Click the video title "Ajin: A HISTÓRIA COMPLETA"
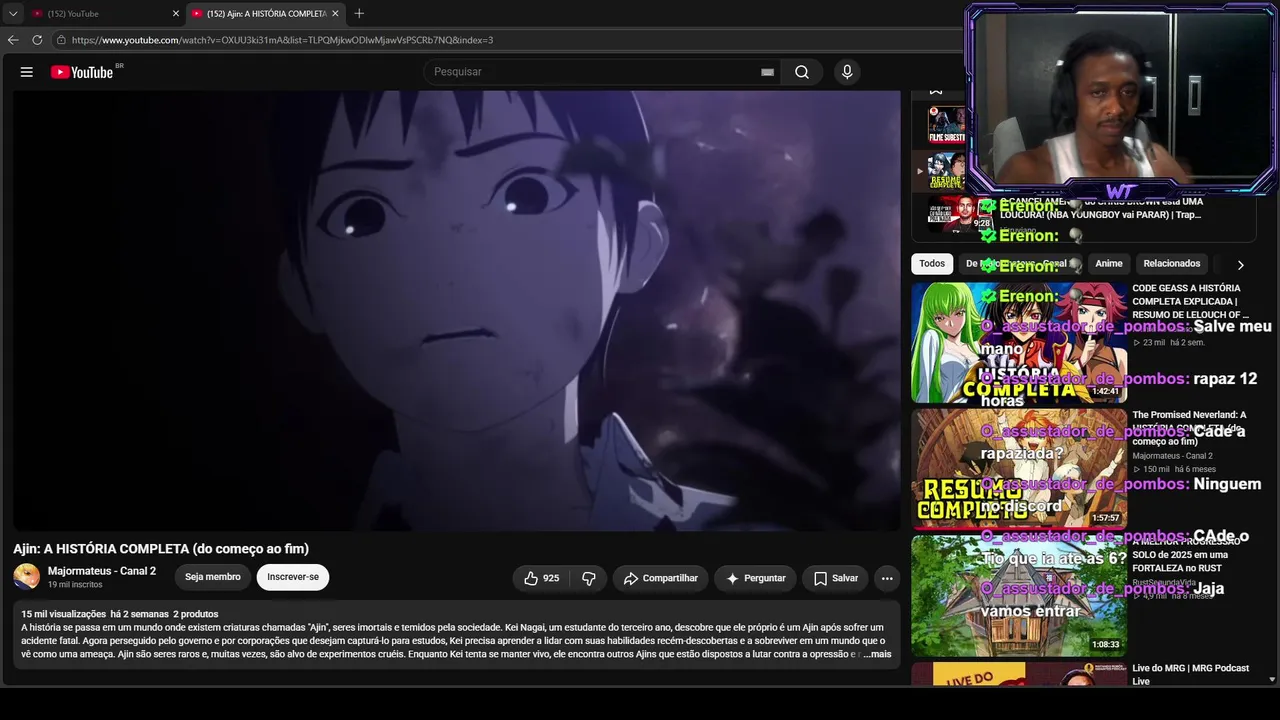1280x720 pixels. (x=161, y=549)
